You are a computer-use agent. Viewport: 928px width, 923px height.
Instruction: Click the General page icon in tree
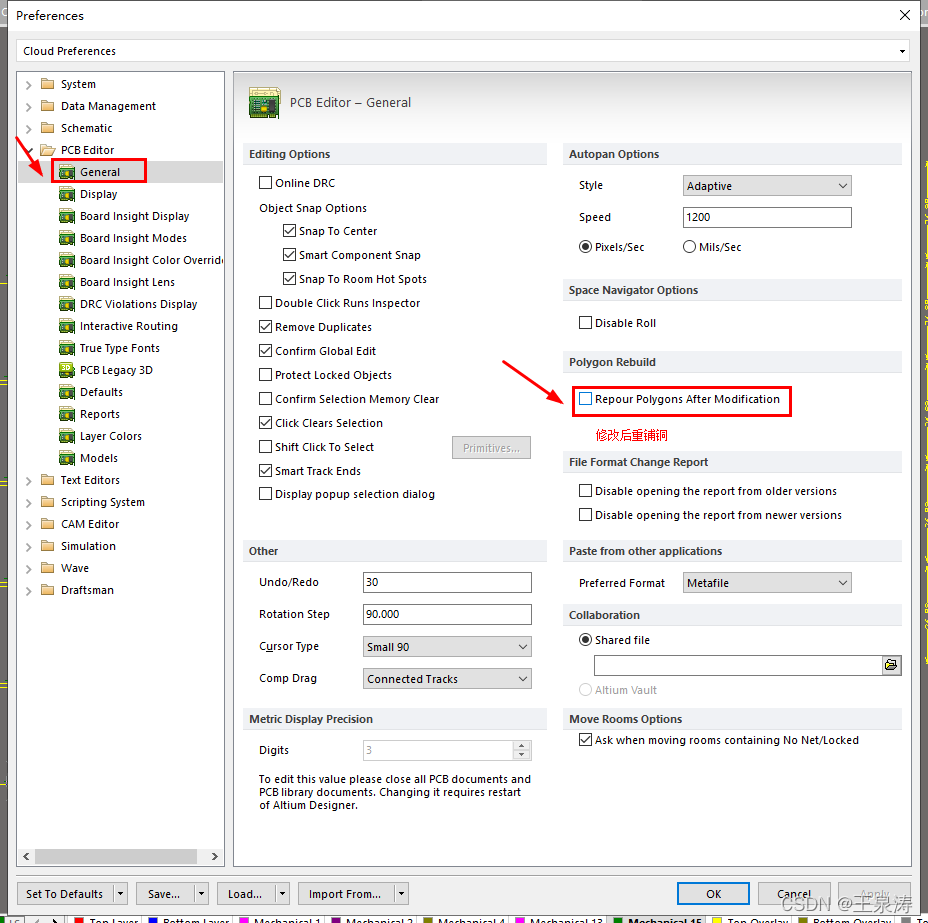[x=67, y=172]
